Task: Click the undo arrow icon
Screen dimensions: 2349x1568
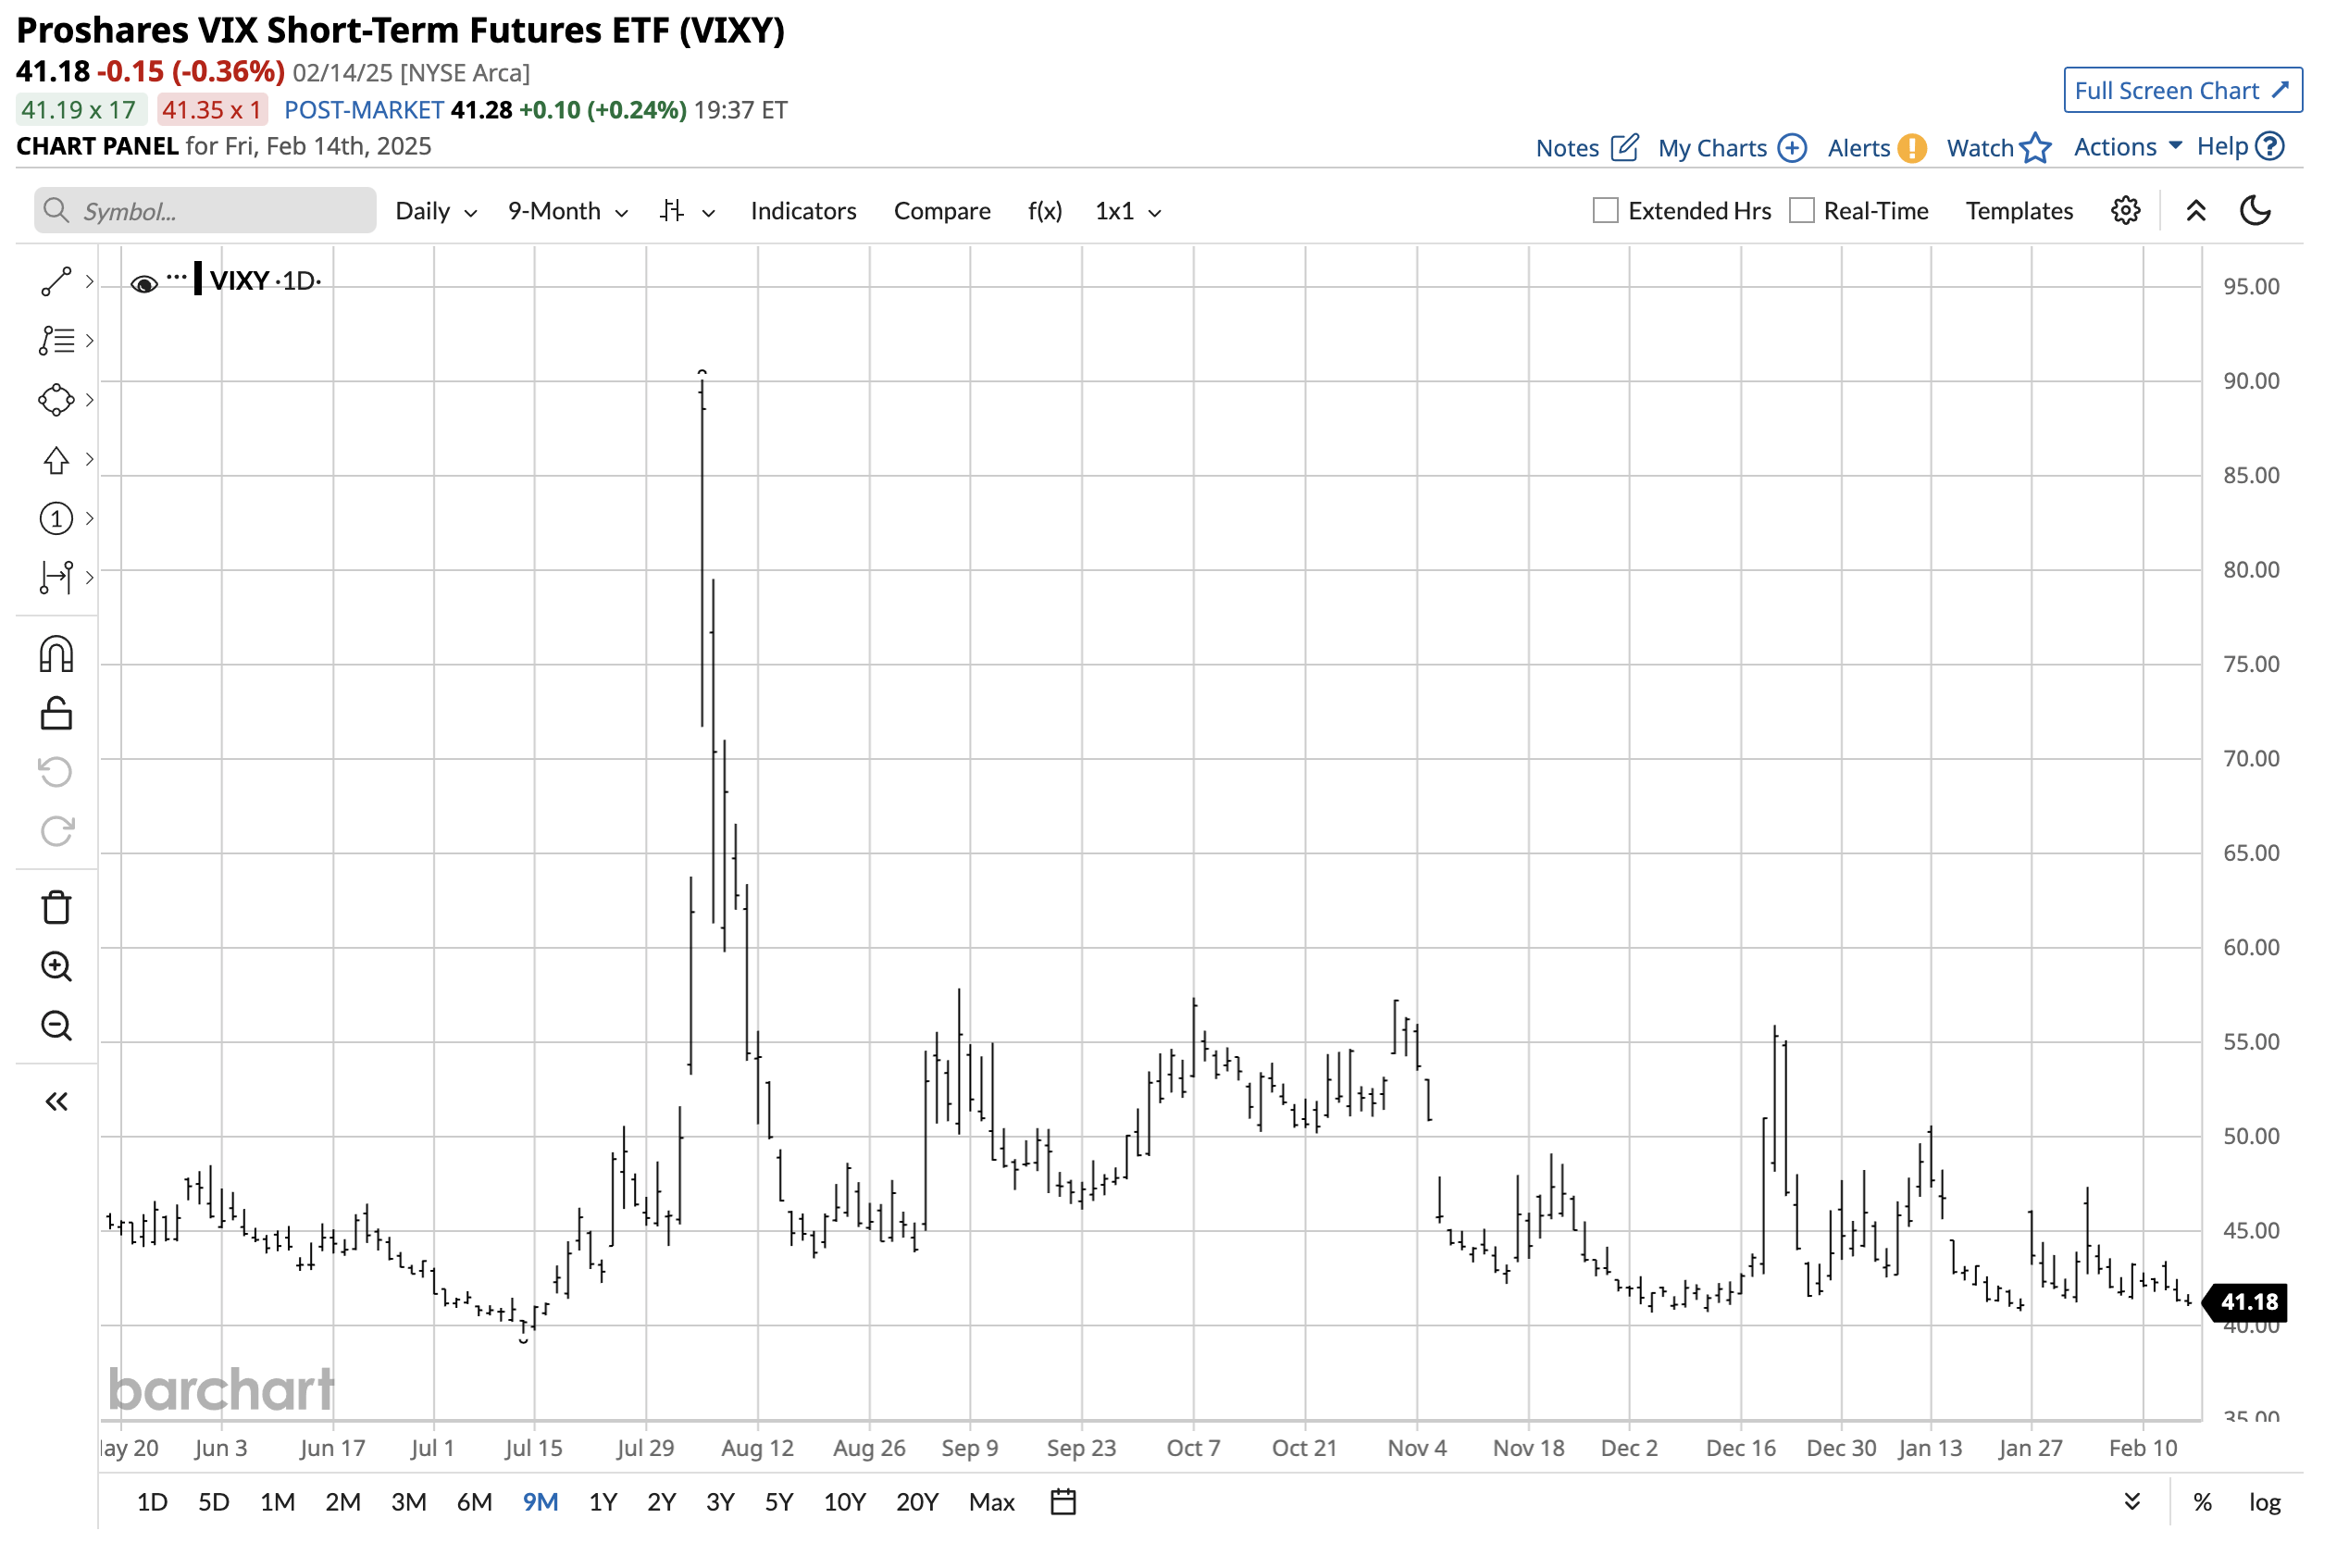Action: 55,771
